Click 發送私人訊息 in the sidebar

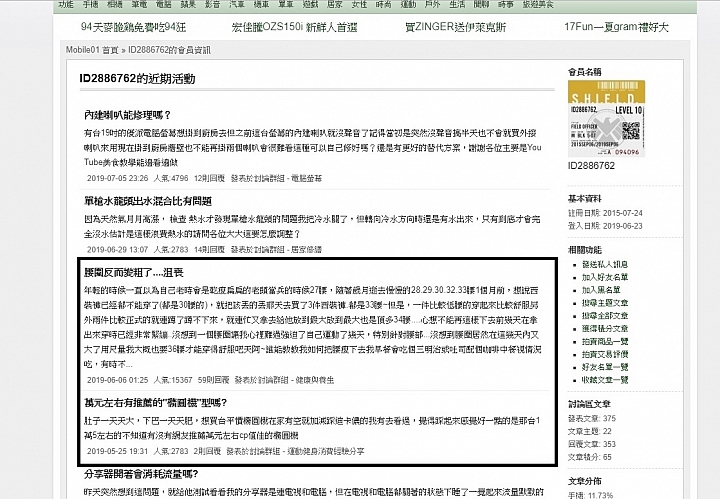tap(605, 264)
